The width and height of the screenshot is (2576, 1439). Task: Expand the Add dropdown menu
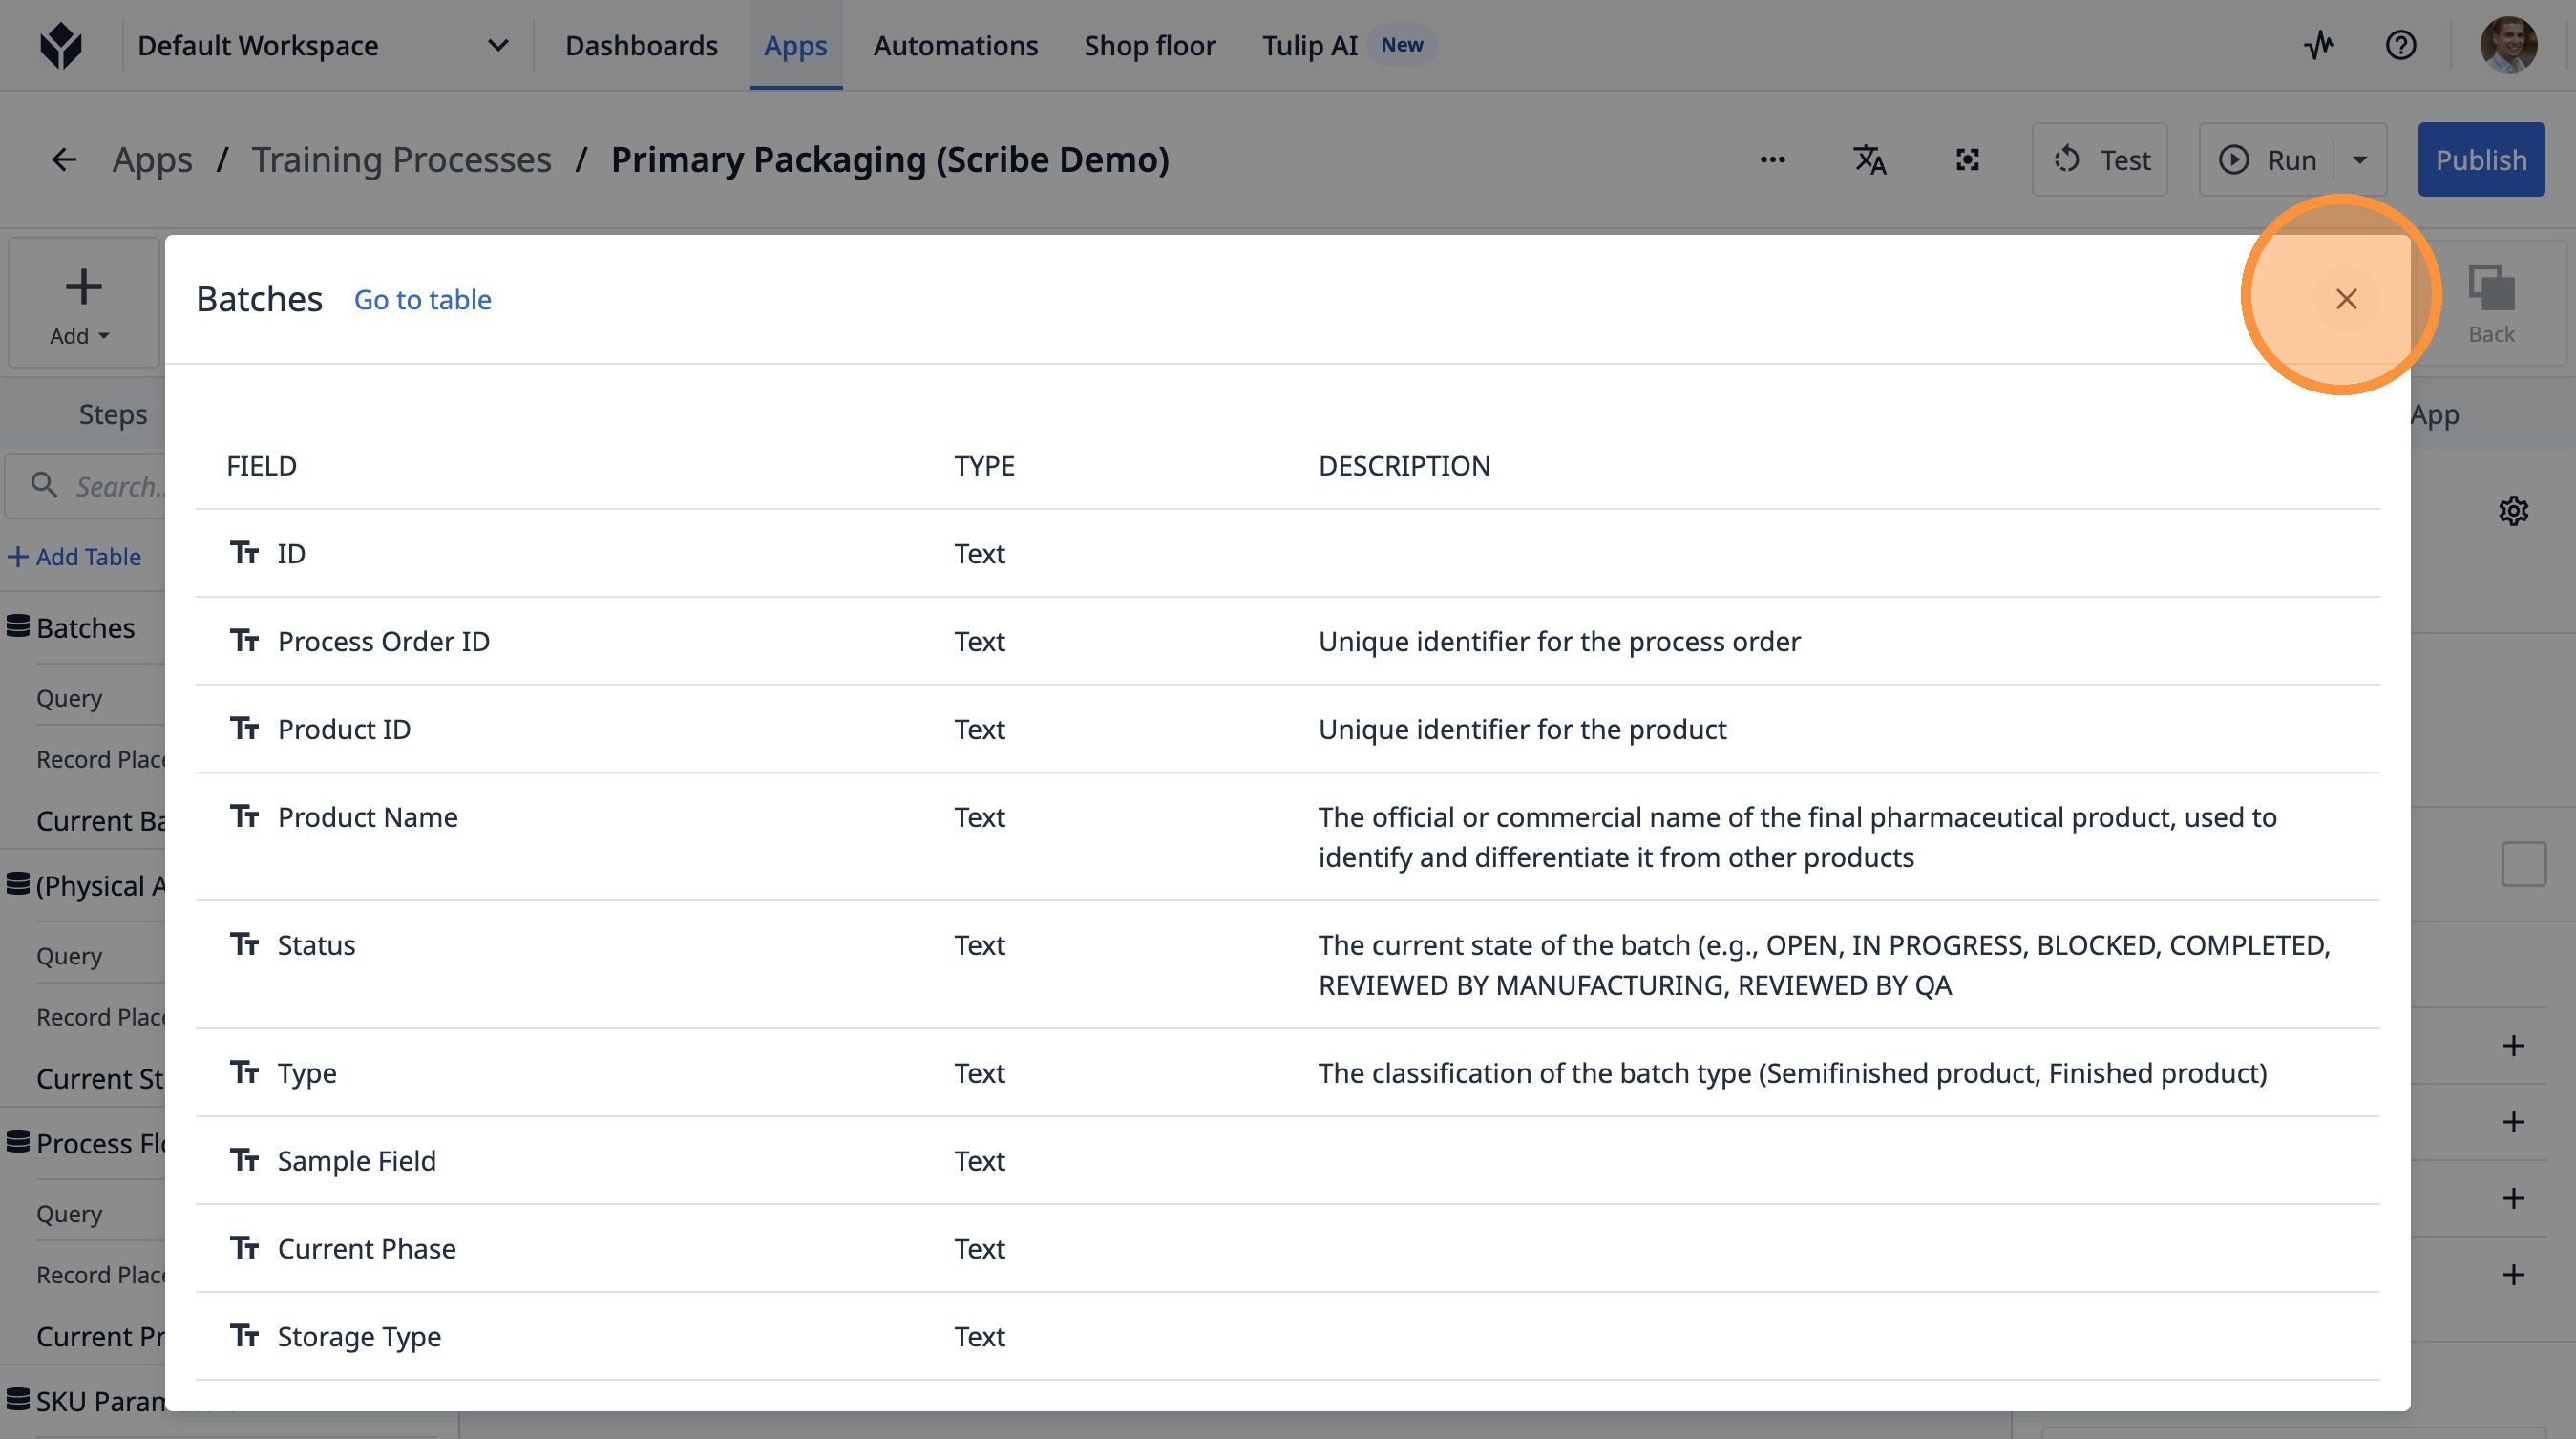[82, 304]
